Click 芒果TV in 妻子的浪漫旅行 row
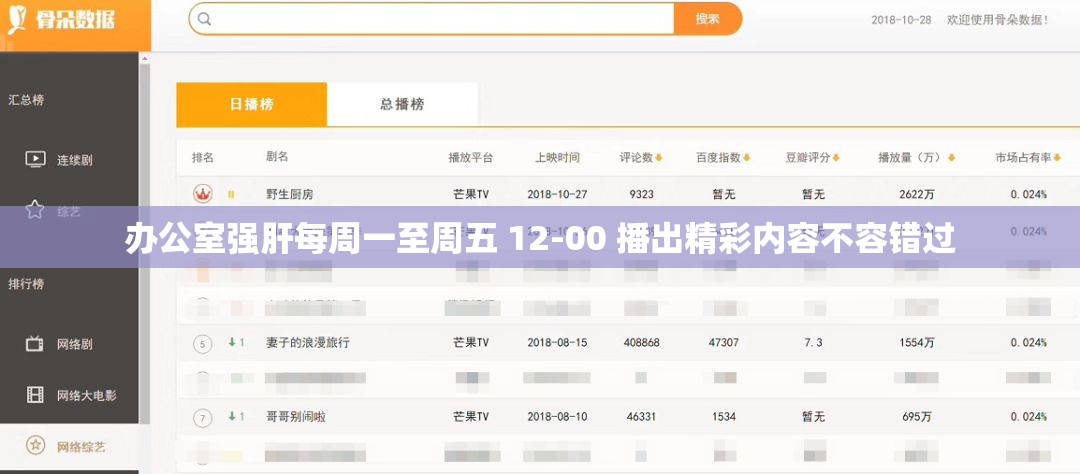 click(471, 342)
